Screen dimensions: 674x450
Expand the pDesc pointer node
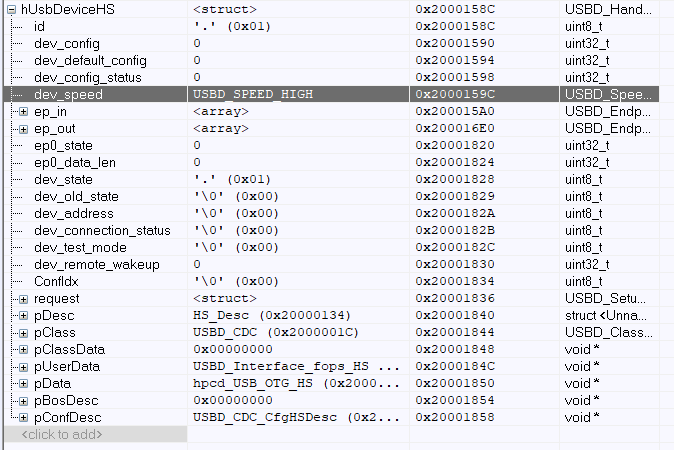pos(23,316)
